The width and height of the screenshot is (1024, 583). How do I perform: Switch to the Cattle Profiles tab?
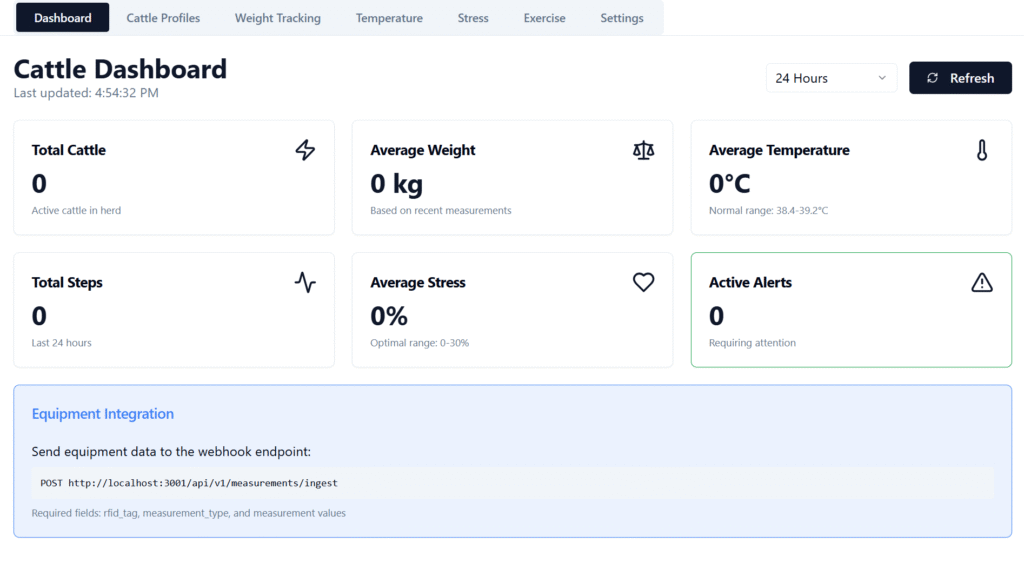point(163,18)
